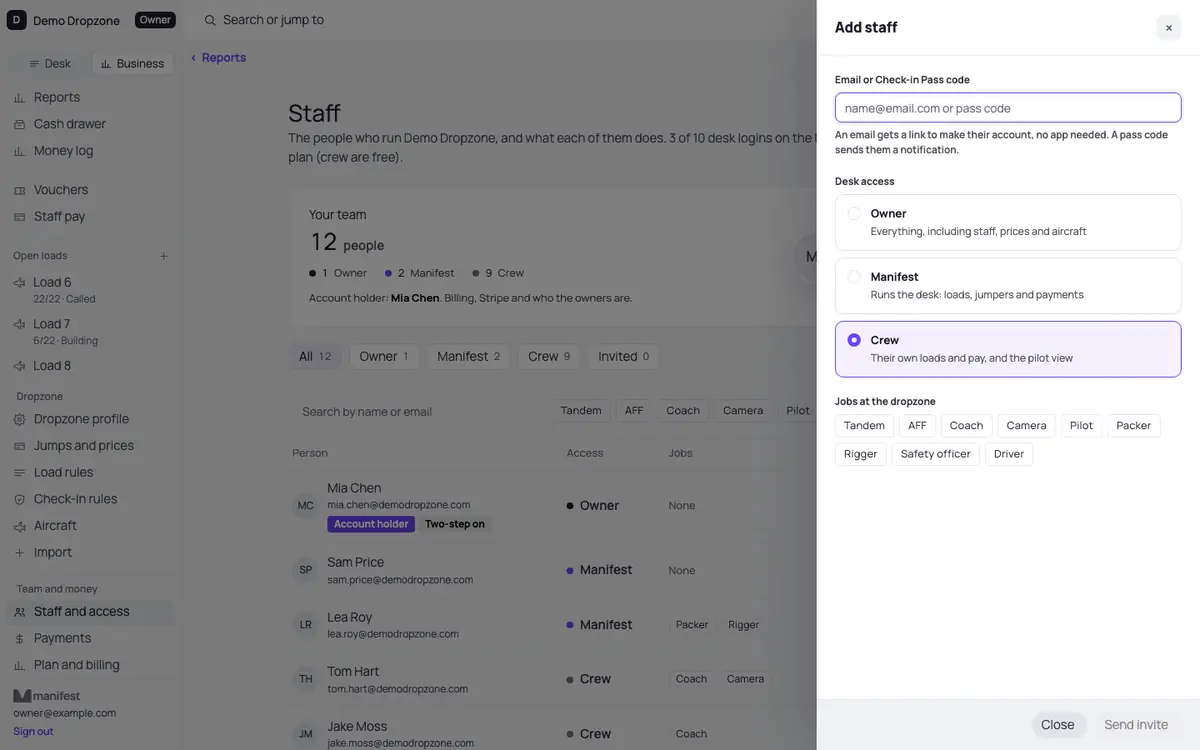
Task: Click the Sign out link
Action: (x=33, y=732)
